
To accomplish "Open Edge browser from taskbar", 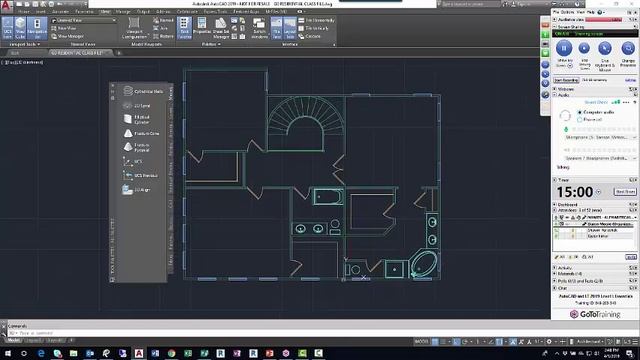I will coord(41,353).
